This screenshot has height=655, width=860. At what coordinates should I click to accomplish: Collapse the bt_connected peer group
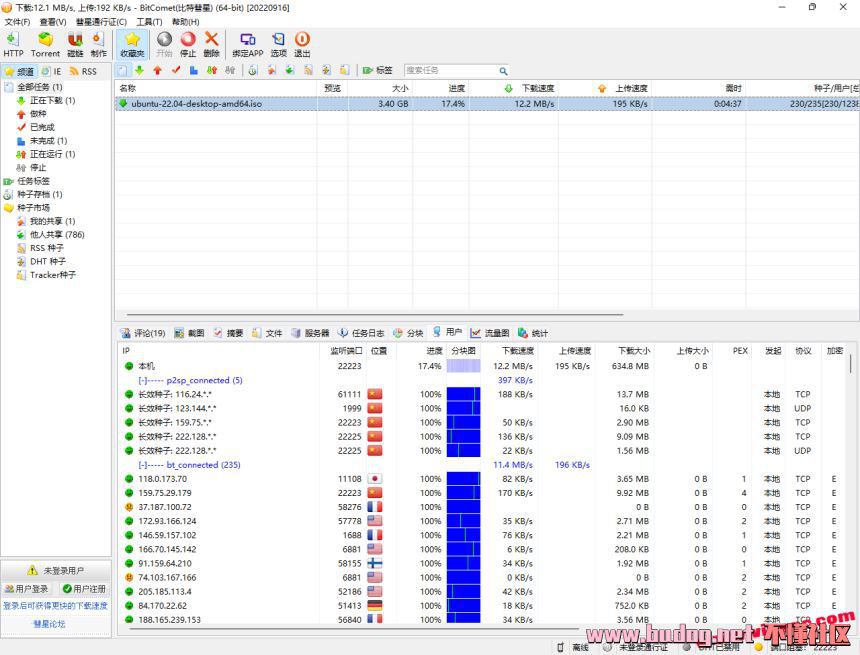(x=143, y=465)
